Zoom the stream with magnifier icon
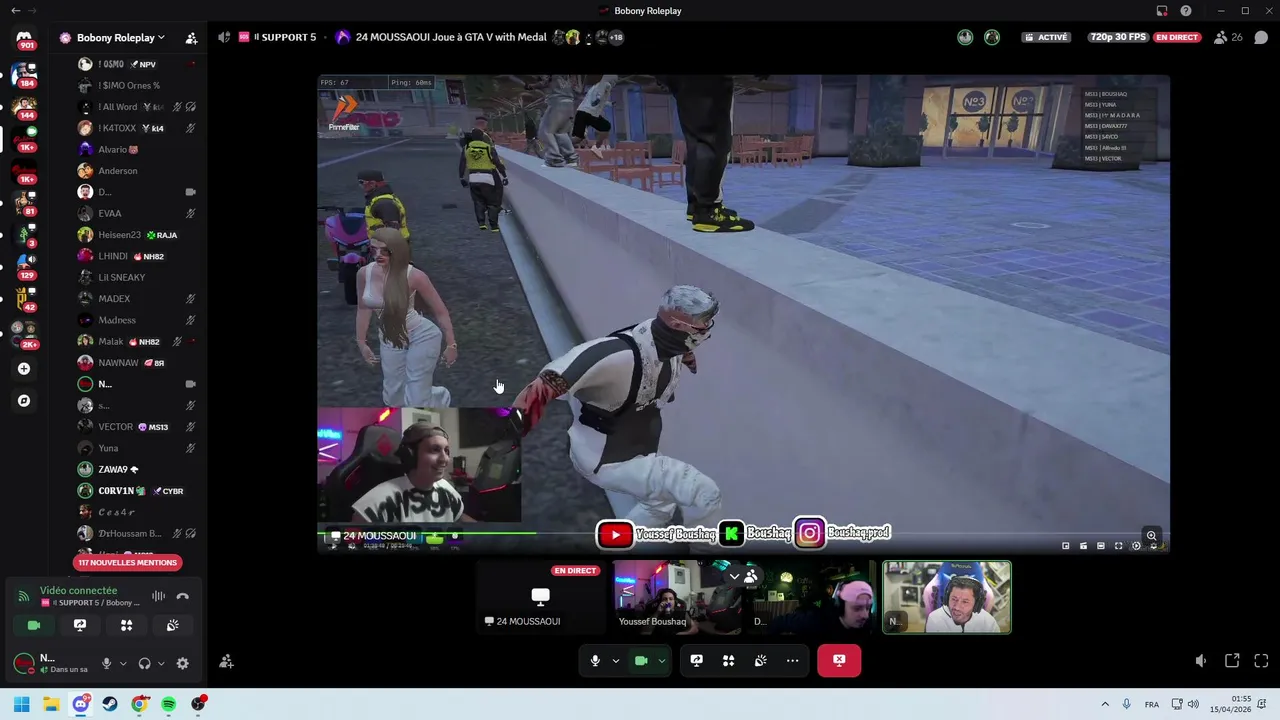 point(1151,535)
